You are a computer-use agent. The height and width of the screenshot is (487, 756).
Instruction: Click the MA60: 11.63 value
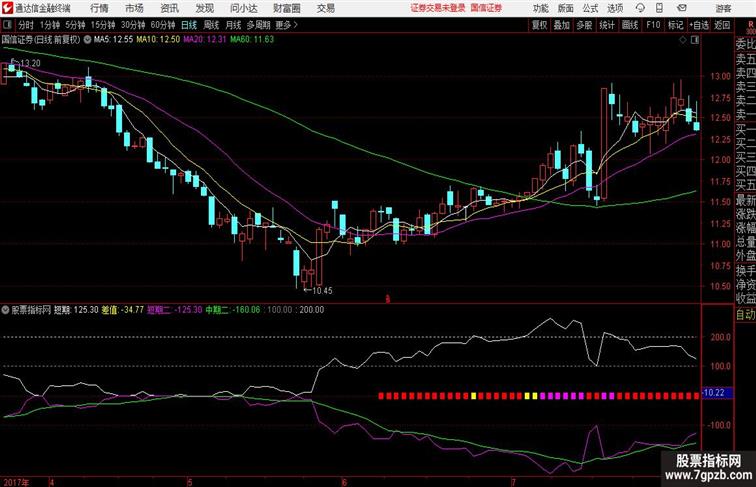point(252,40)
